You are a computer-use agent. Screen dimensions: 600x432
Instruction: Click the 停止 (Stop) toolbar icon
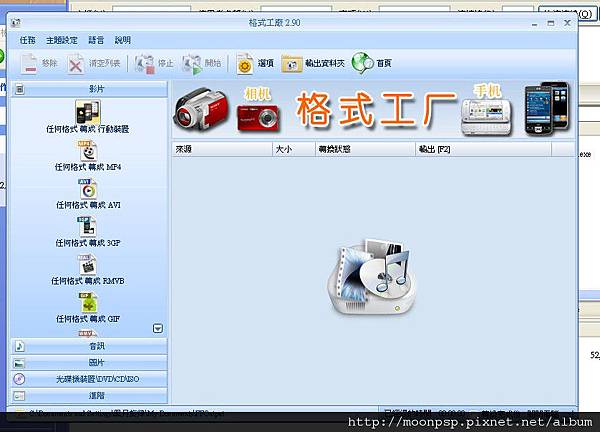tap(145, 64)
